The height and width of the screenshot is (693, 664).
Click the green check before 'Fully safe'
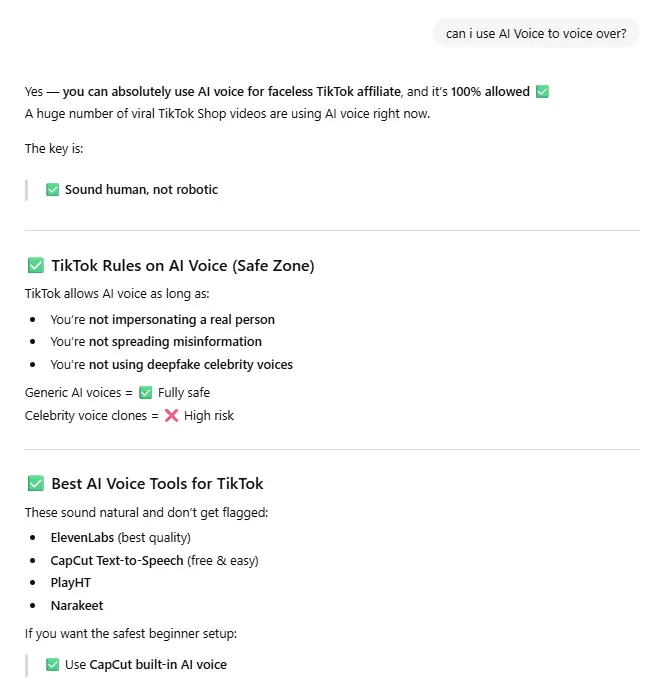point(145,392)
